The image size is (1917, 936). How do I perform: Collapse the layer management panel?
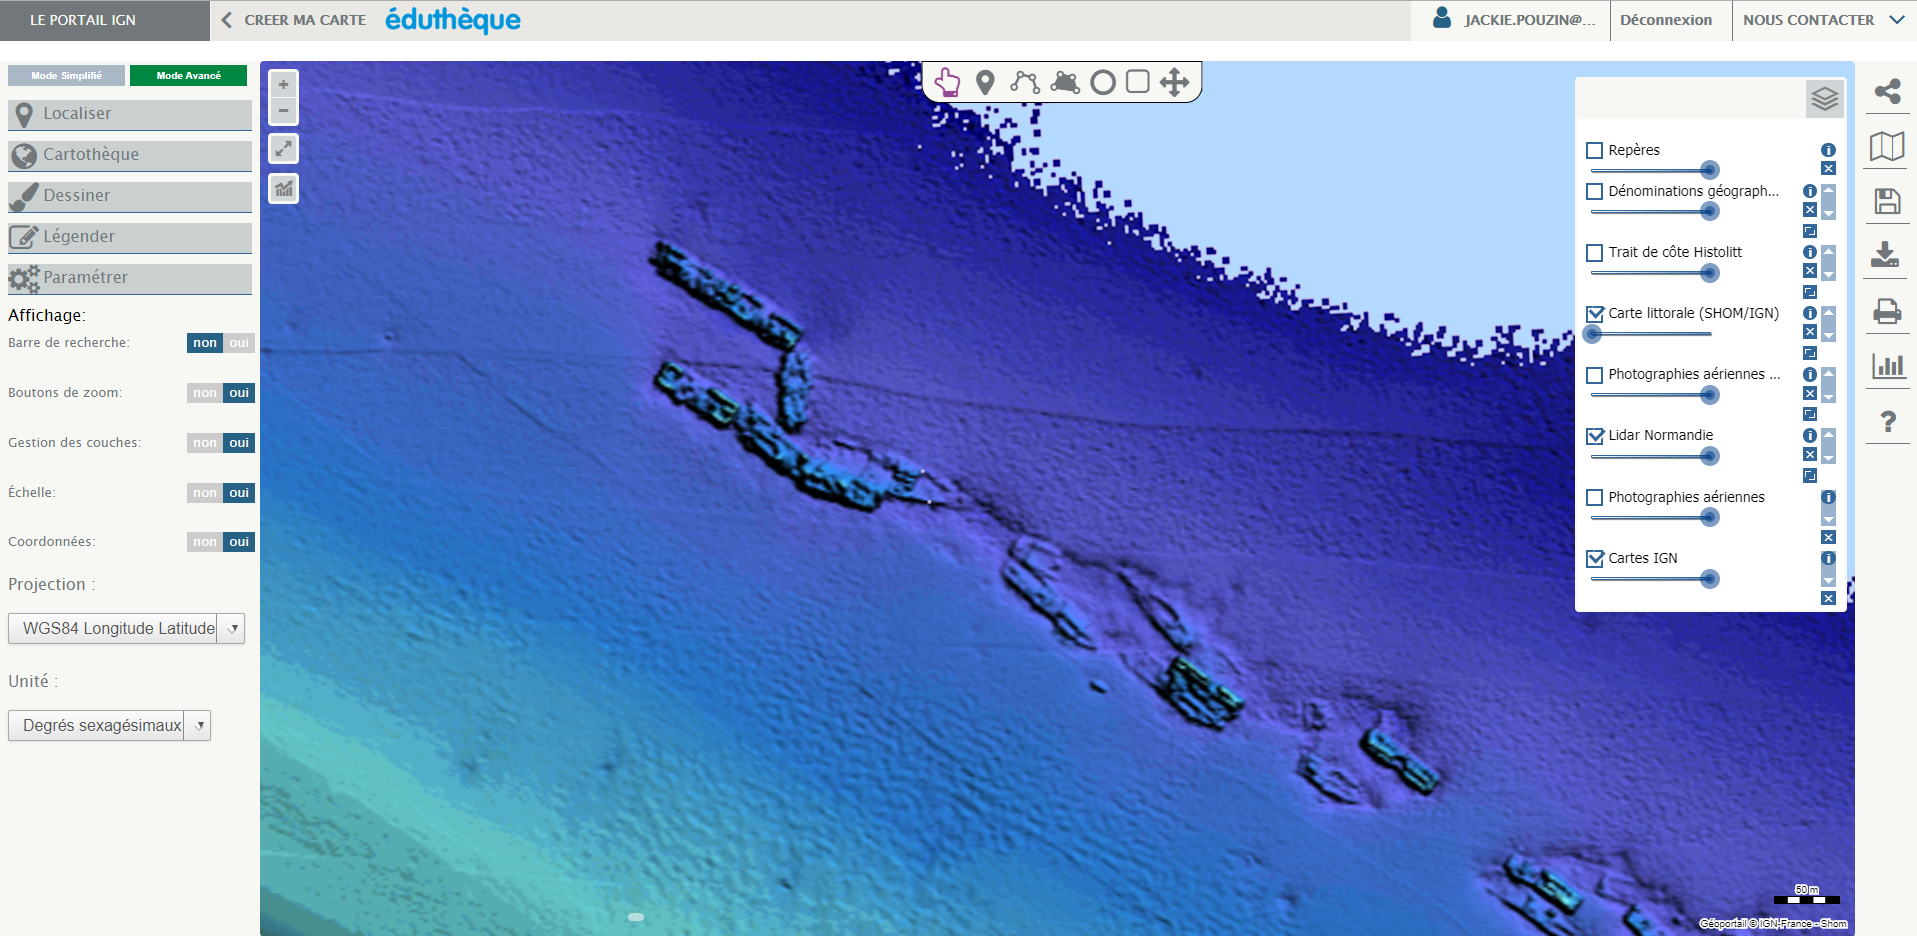pos(1825,98)
